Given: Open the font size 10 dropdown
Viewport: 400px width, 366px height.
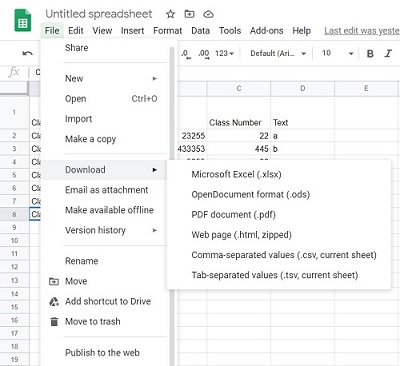Looking at the screenshot, I should (337, 53).
